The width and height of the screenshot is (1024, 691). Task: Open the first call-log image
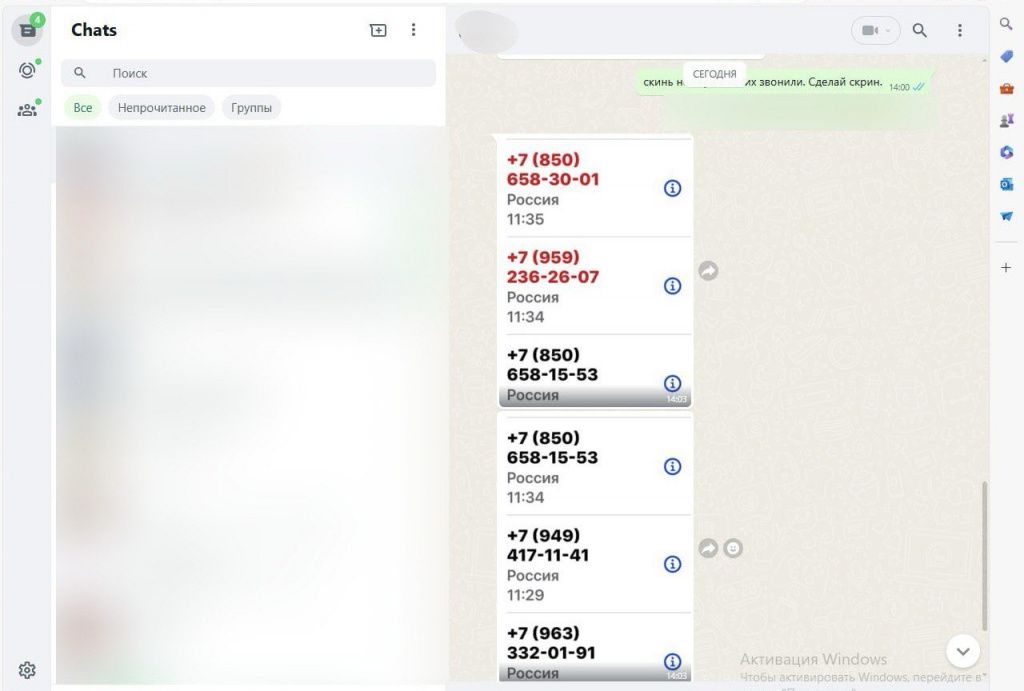(x=595, y=270)
